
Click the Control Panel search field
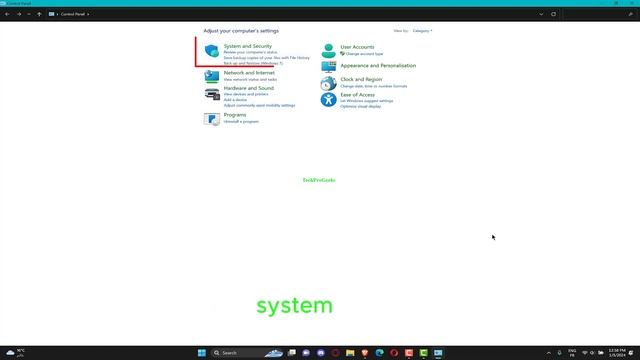tap(599, 14)
